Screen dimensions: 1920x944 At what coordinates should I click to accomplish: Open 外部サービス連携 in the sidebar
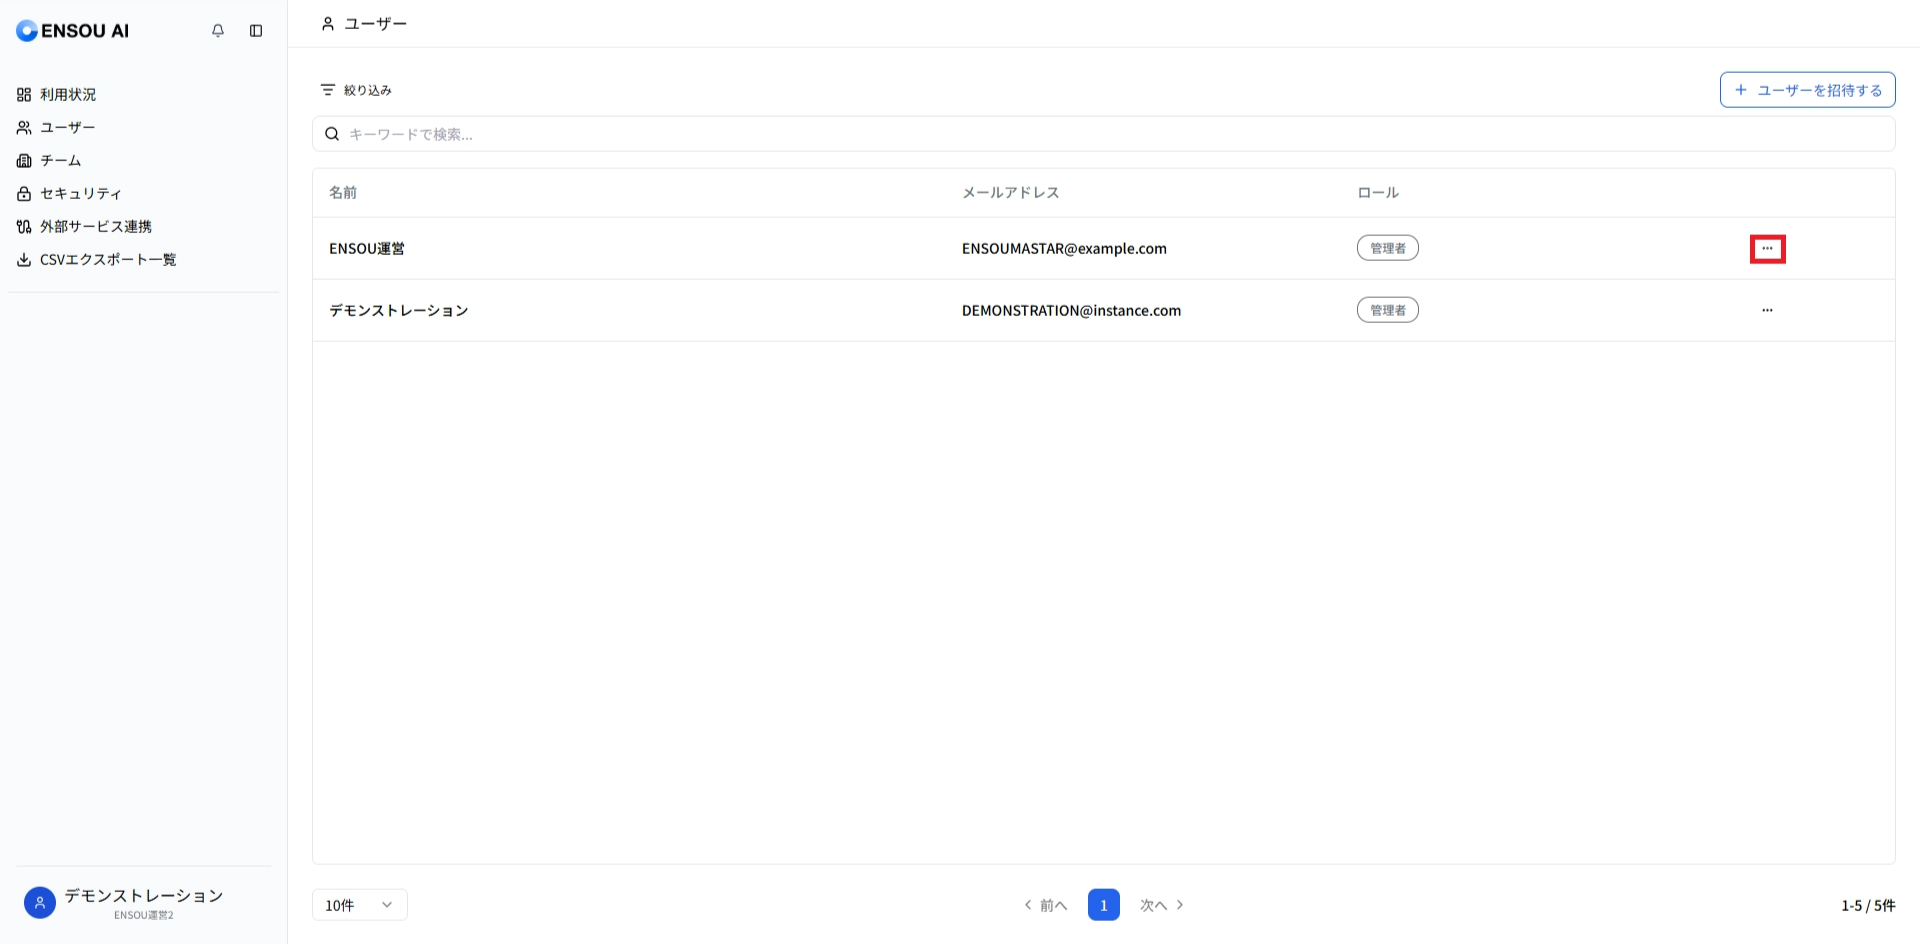84,226
